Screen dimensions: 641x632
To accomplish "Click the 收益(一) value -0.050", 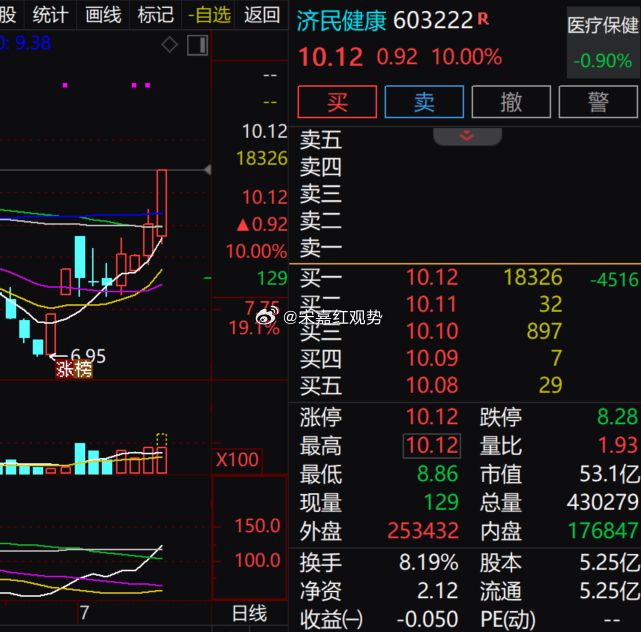I will 427,619.
